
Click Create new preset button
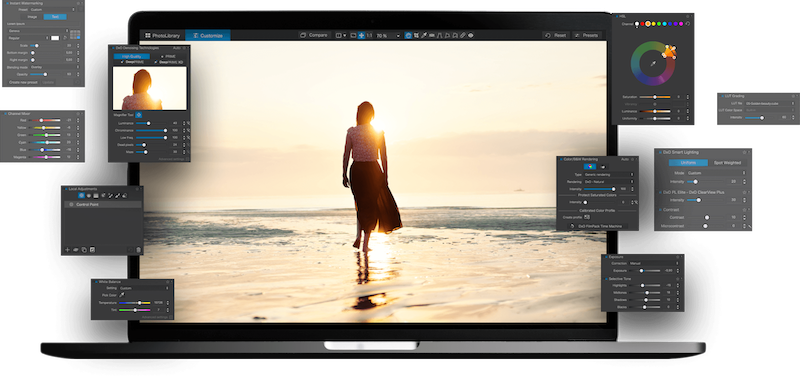click(23, 82)
